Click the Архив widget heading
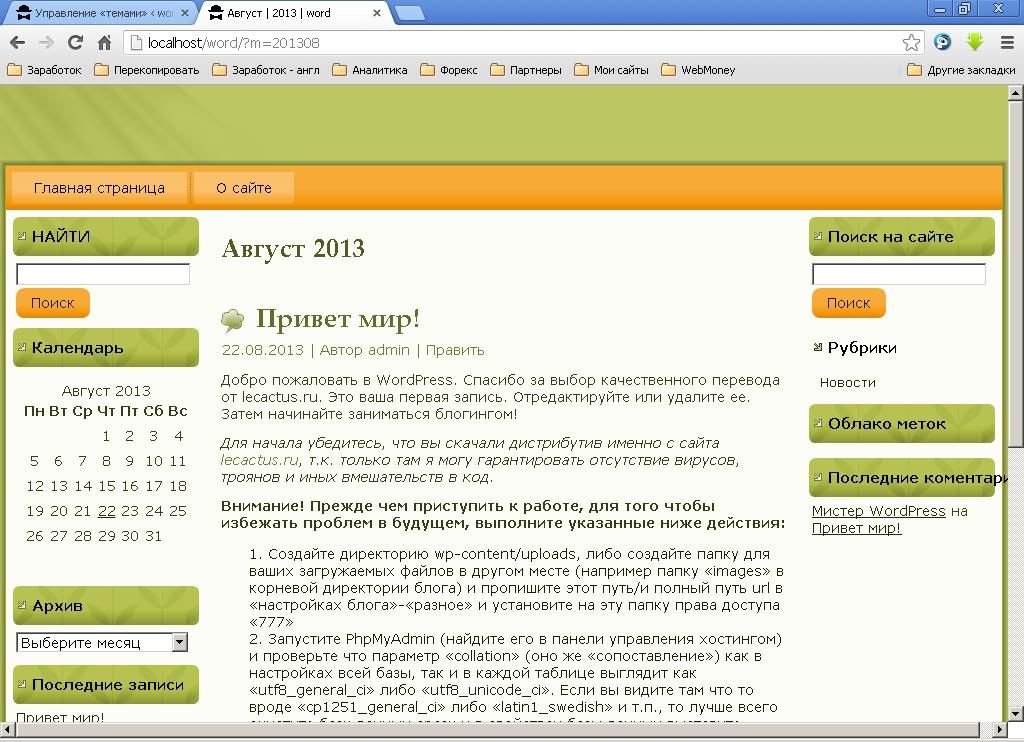 106,605
